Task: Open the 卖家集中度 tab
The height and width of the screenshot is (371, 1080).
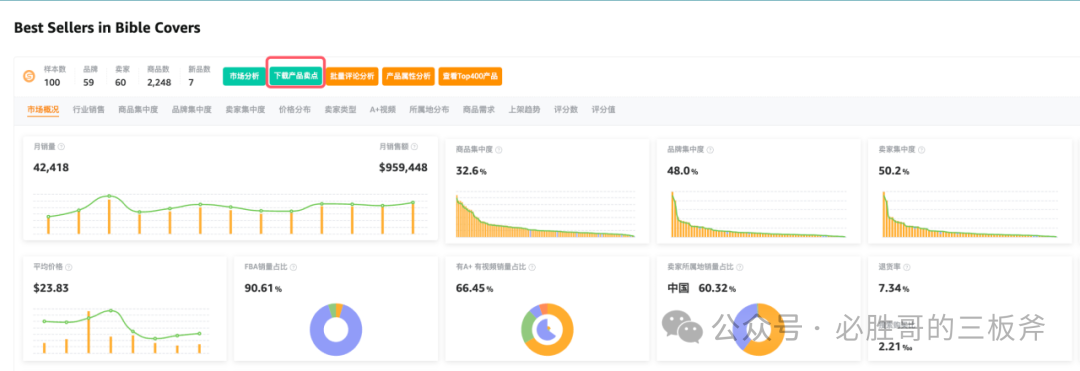Action: 245,109
